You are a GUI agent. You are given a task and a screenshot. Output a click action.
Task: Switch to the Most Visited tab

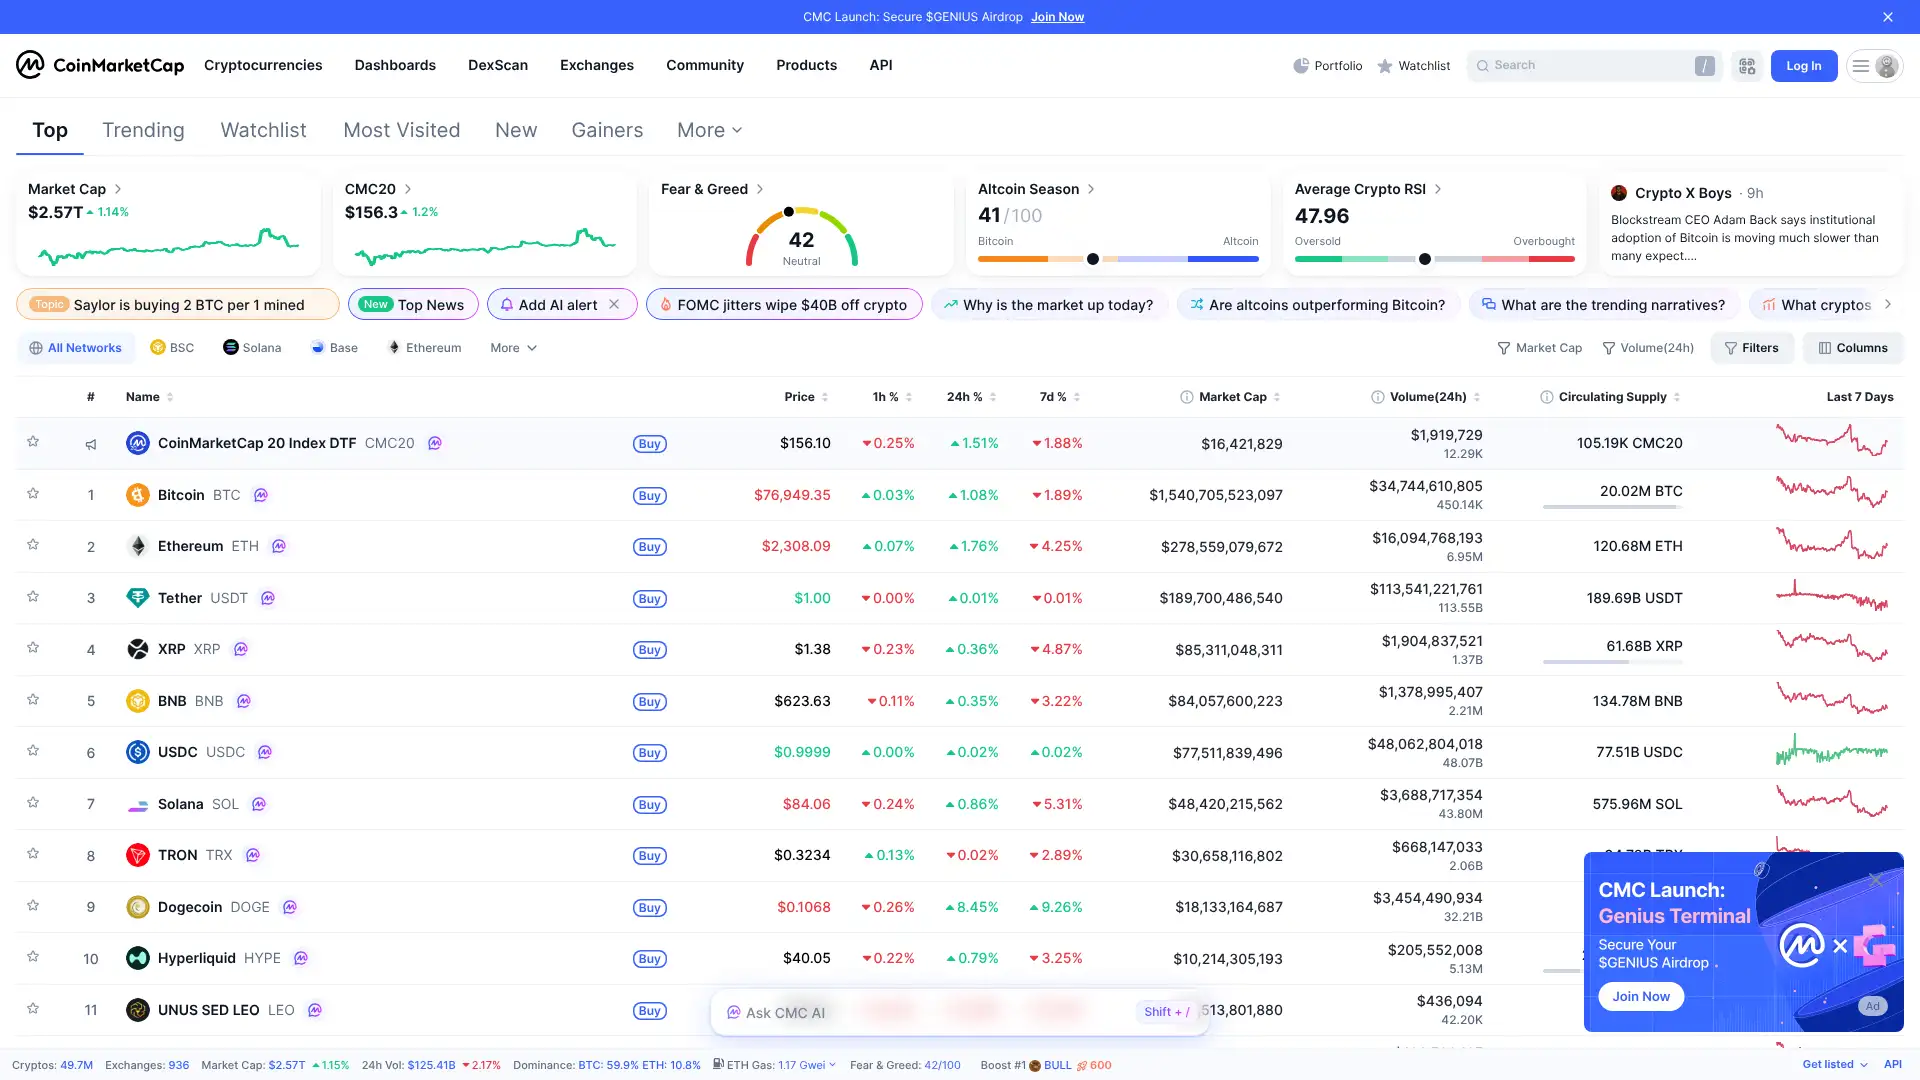402,130
